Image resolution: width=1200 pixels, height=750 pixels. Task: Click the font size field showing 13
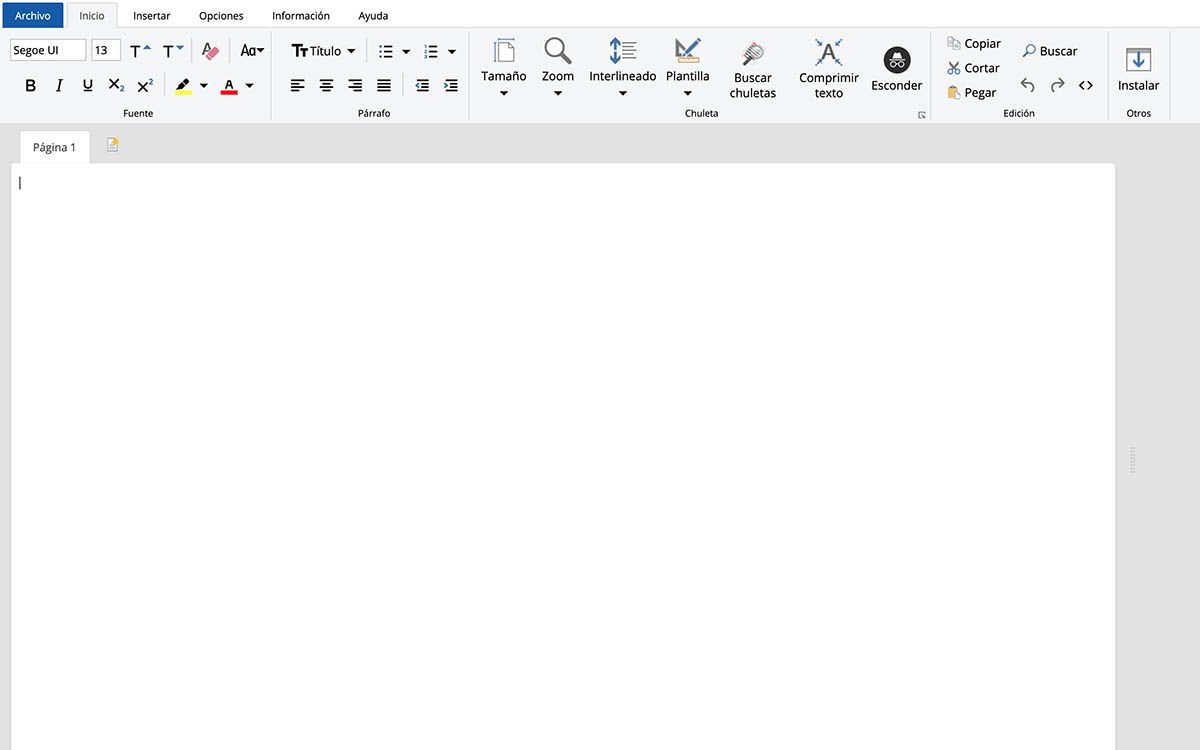pyautogui.click(x=106, y=50)
